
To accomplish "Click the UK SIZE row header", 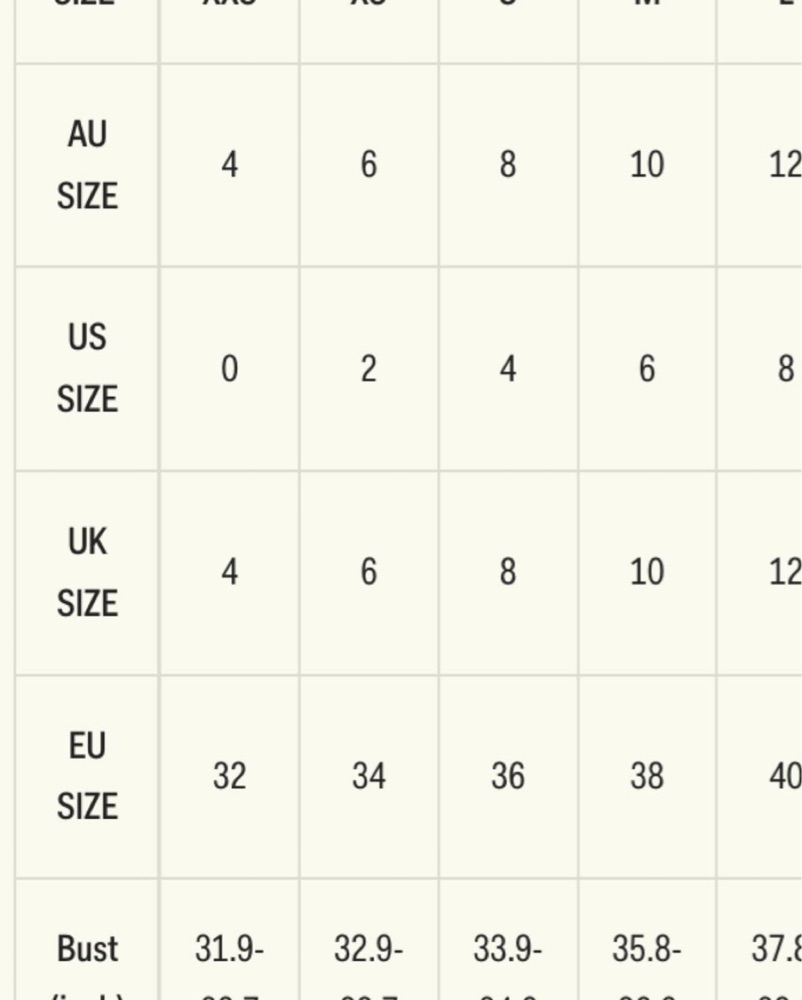I will pos(87,572).
